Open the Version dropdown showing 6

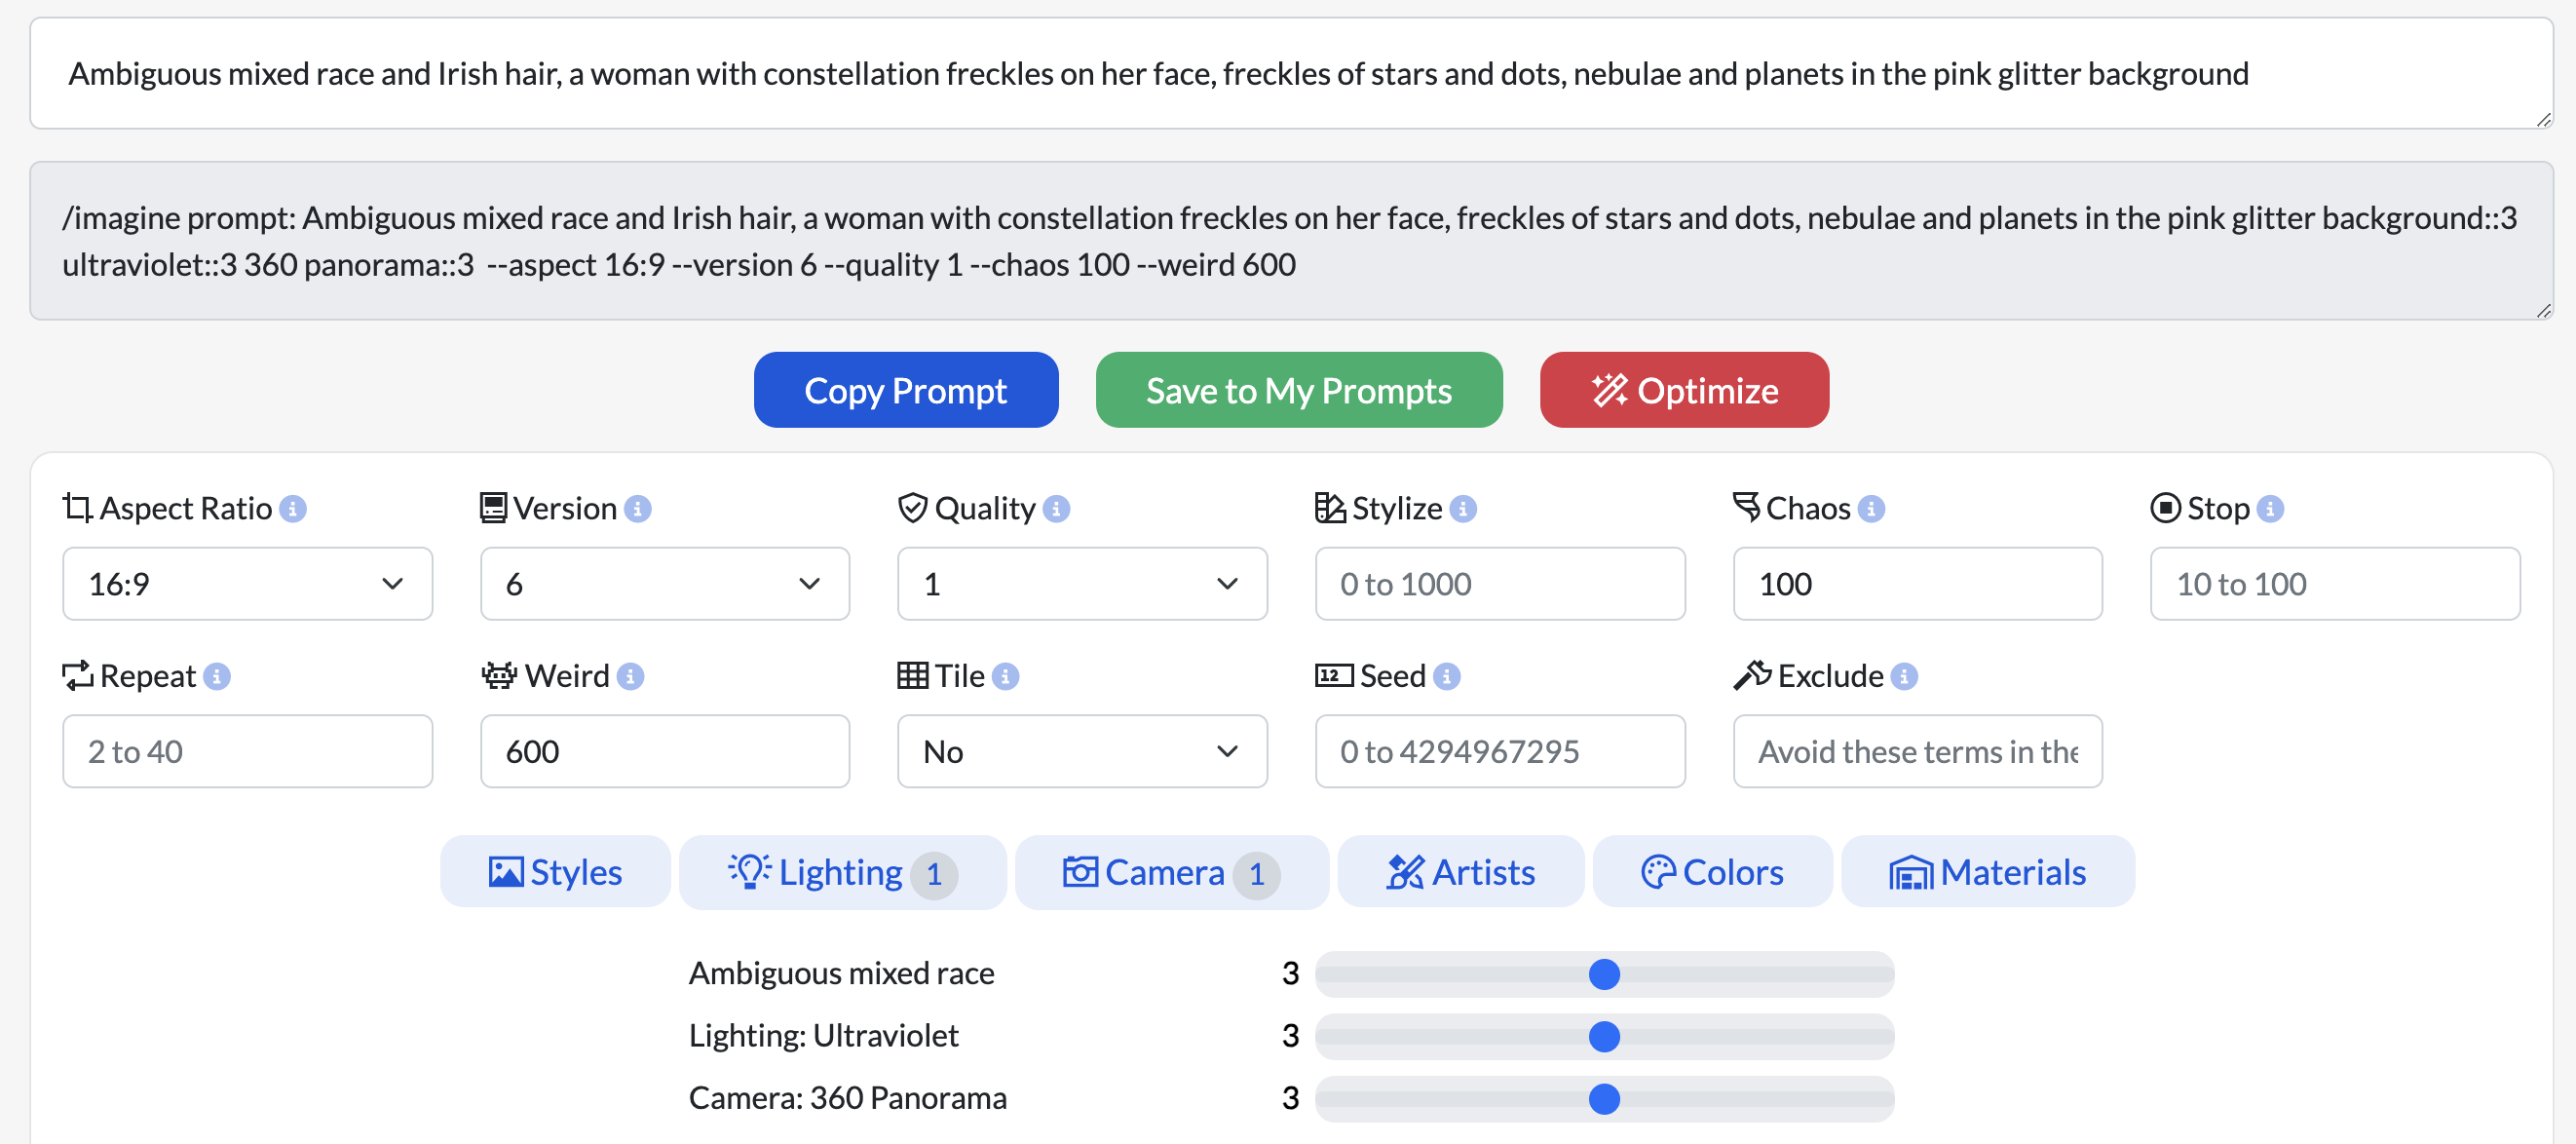664,583
